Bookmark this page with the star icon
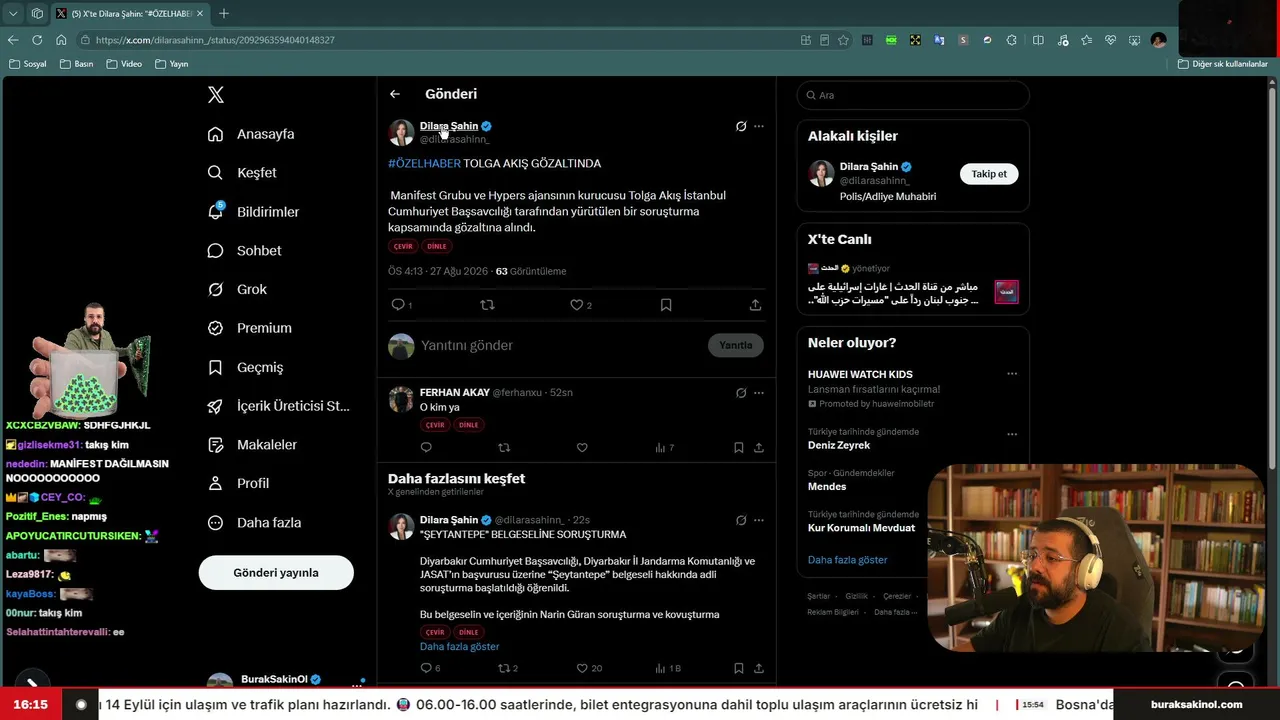The height and width of the screenshot is (720, 1280). [x=844, y=40]
